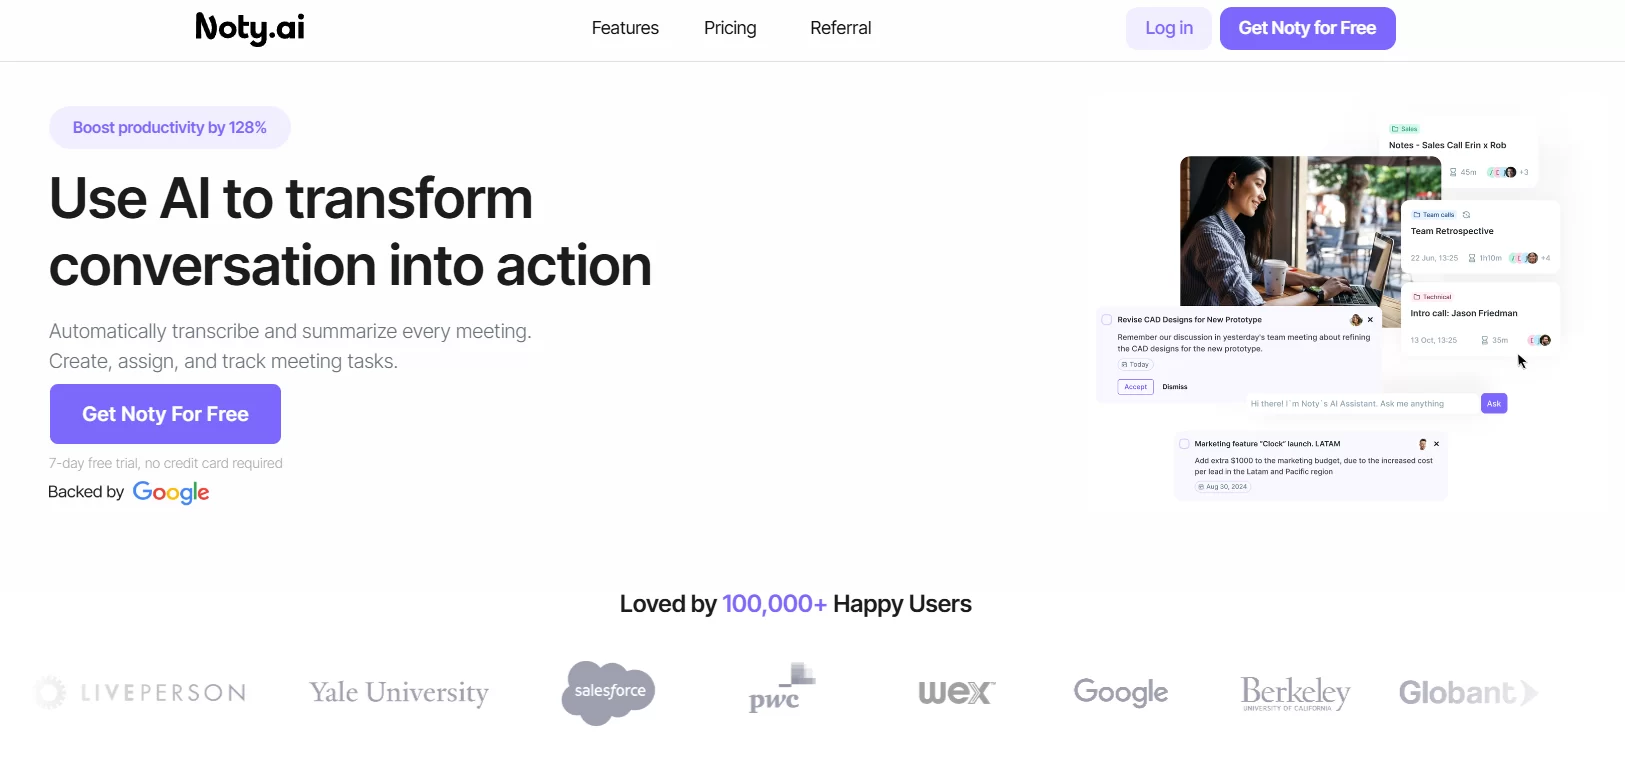
Task: Close the Marketing feature Clock launch card
Action: coord(1436,444)
